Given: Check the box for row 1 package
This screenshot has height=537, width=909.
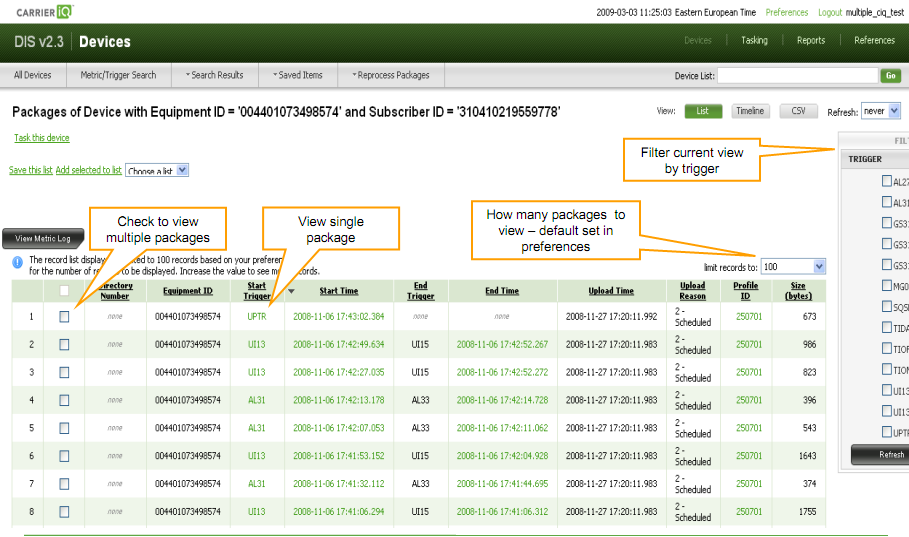Looking at the screenshot, I should coord(64,316).
